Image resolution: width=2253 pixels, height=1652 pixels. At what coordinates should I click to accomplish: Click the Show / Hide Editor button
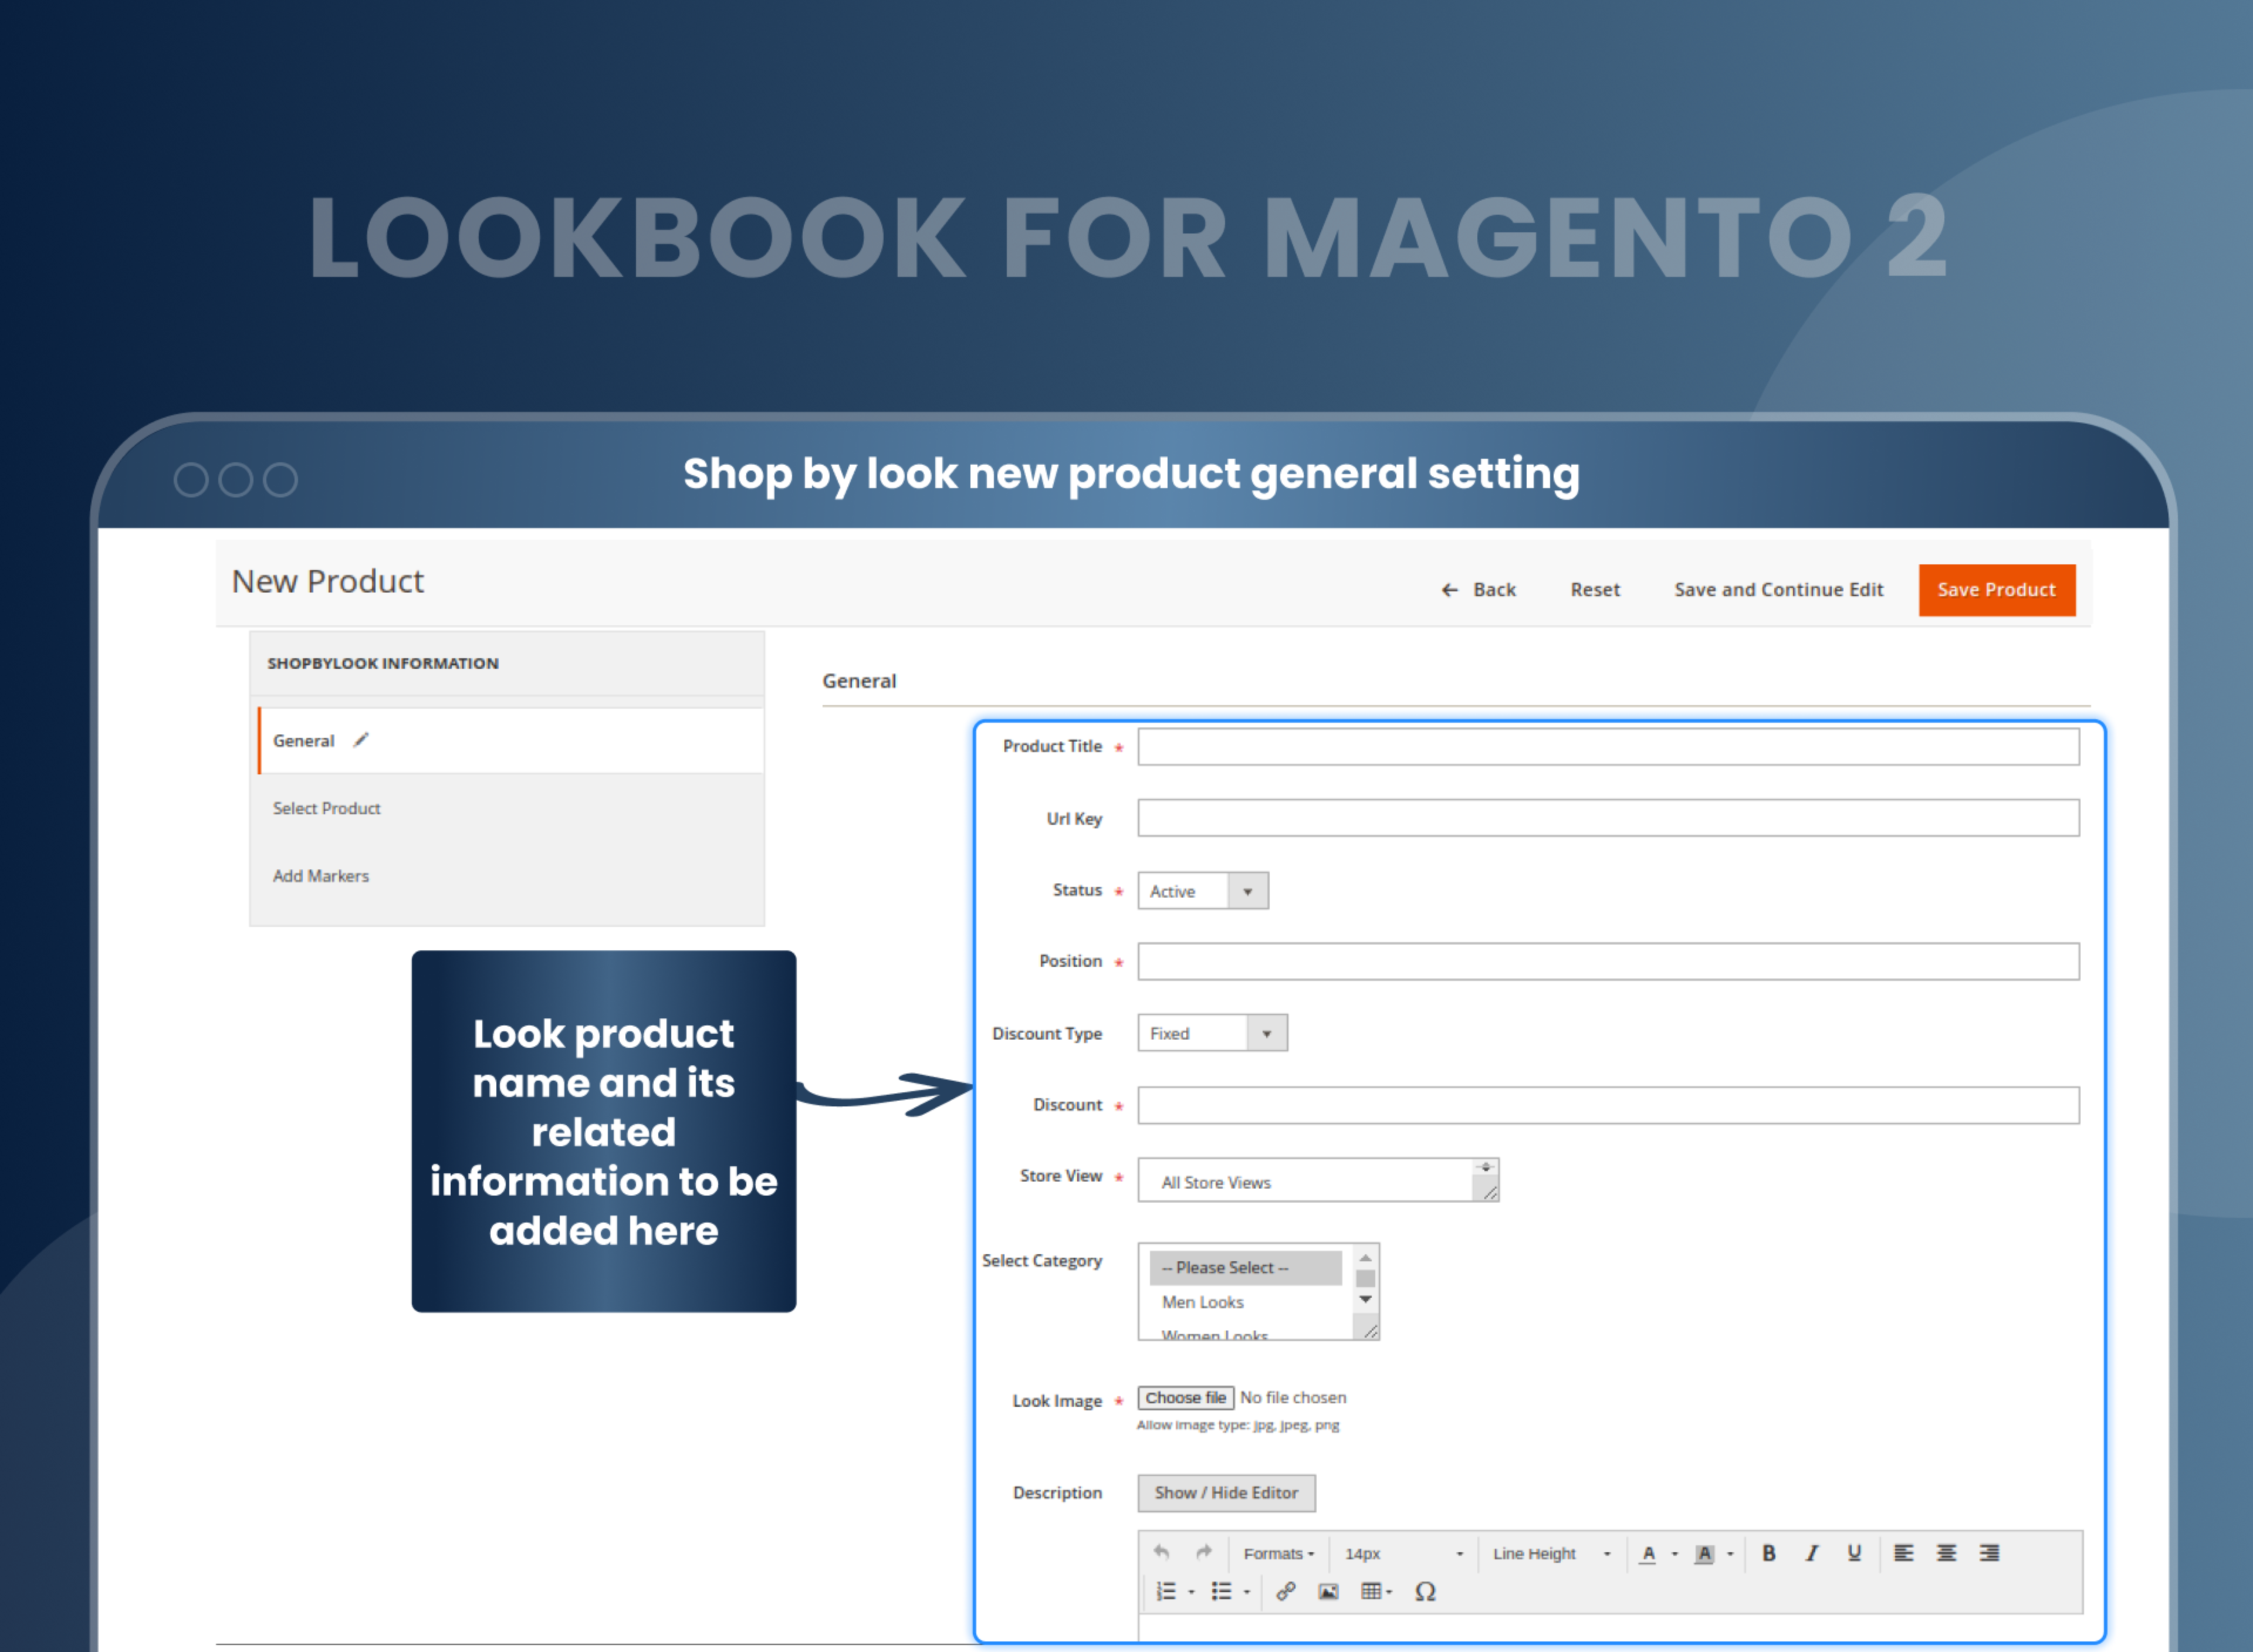[x=1226, y=1492]
